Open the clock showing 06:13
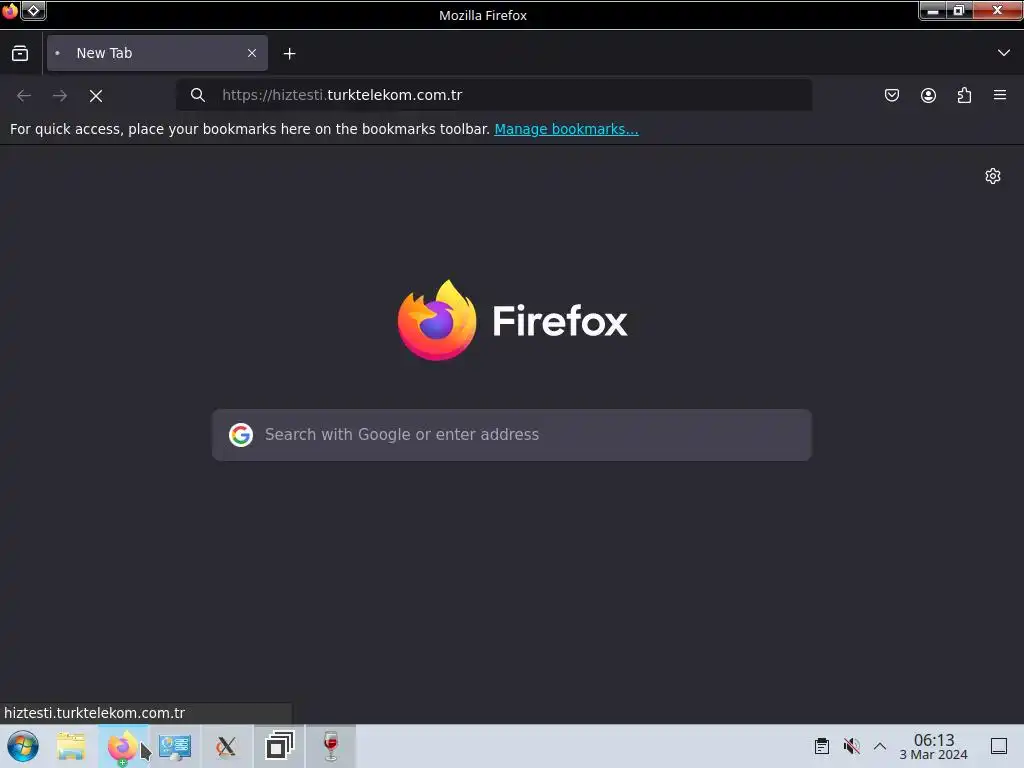The height and width of the screenshot is (768, 1024). click(934, 746)
